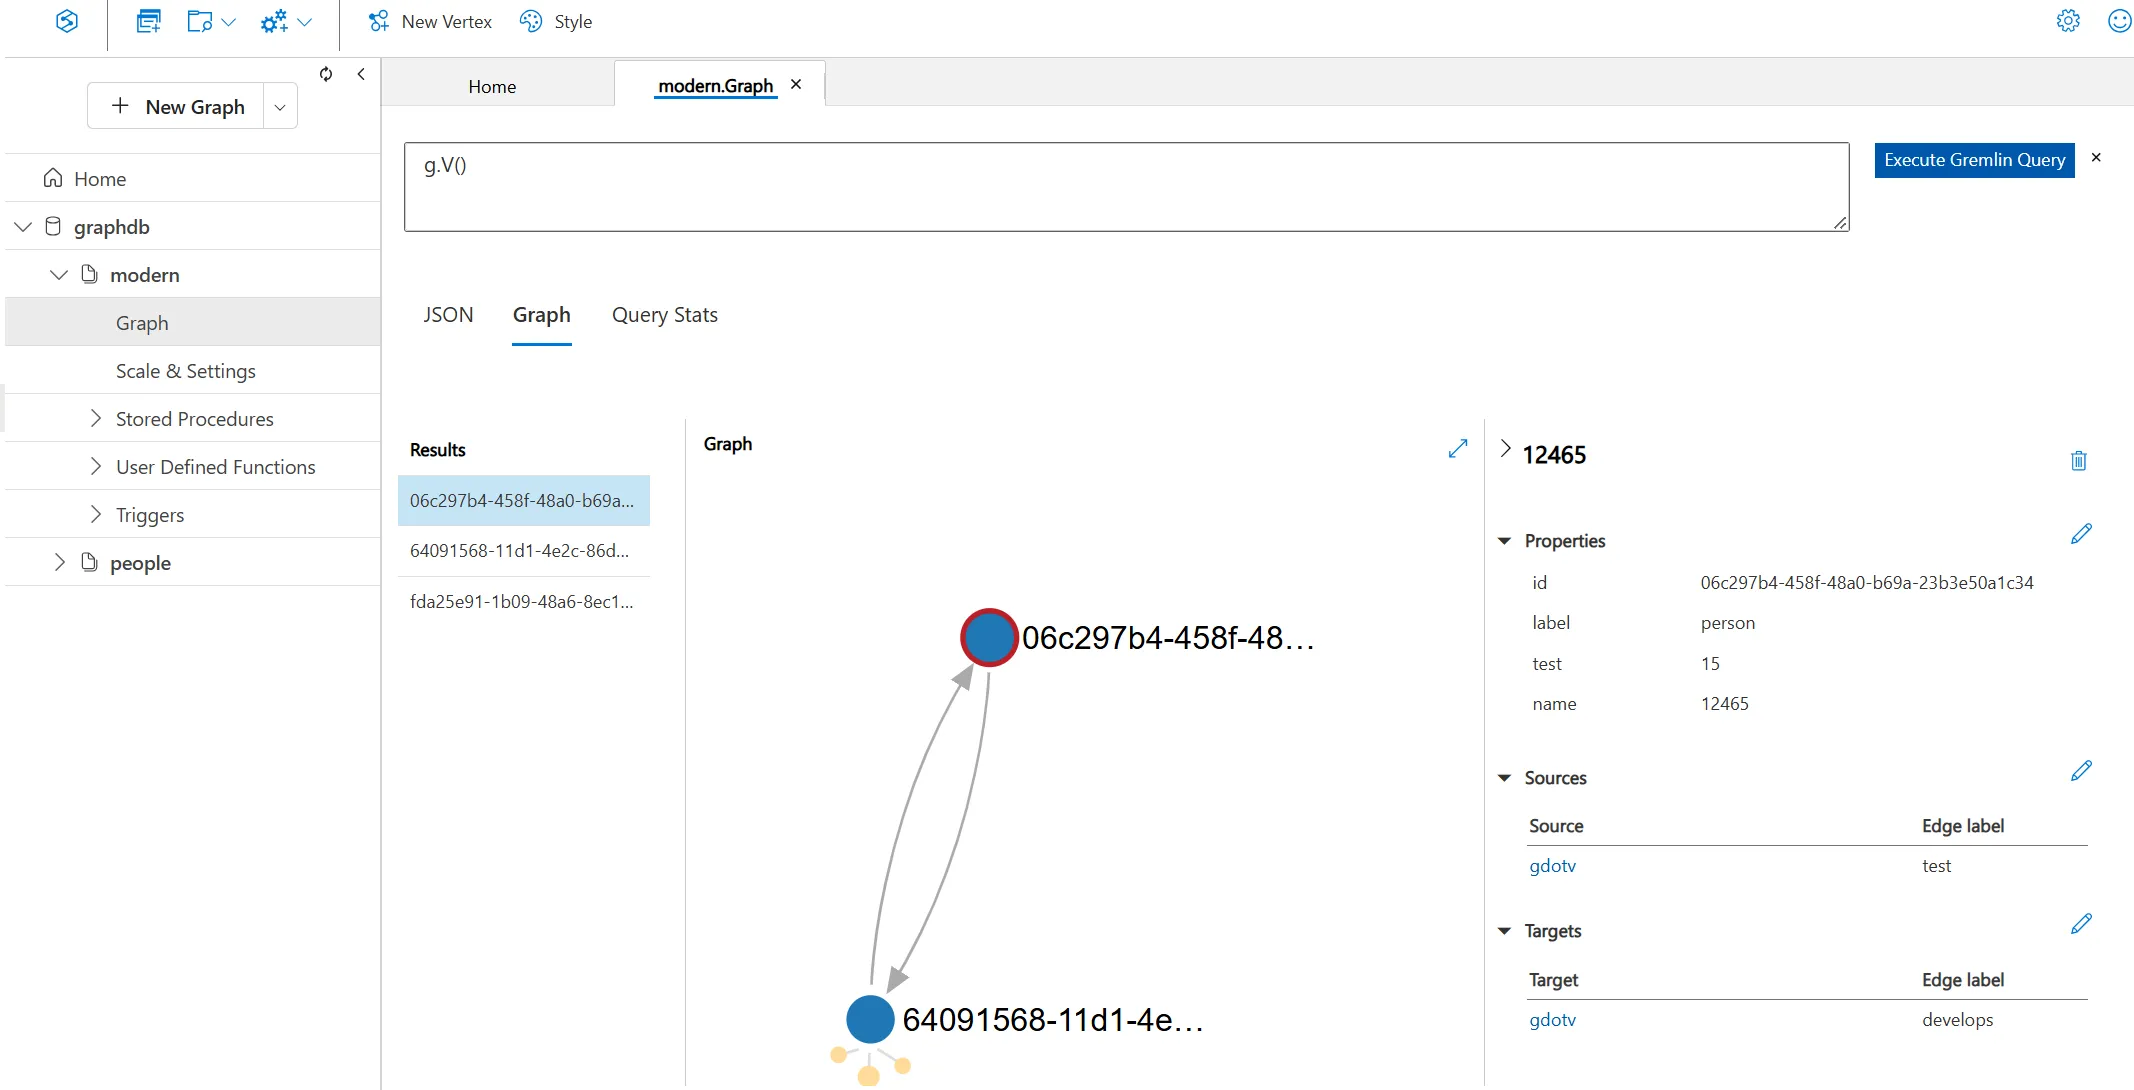Select Home in the sidebar

point(192,178)
